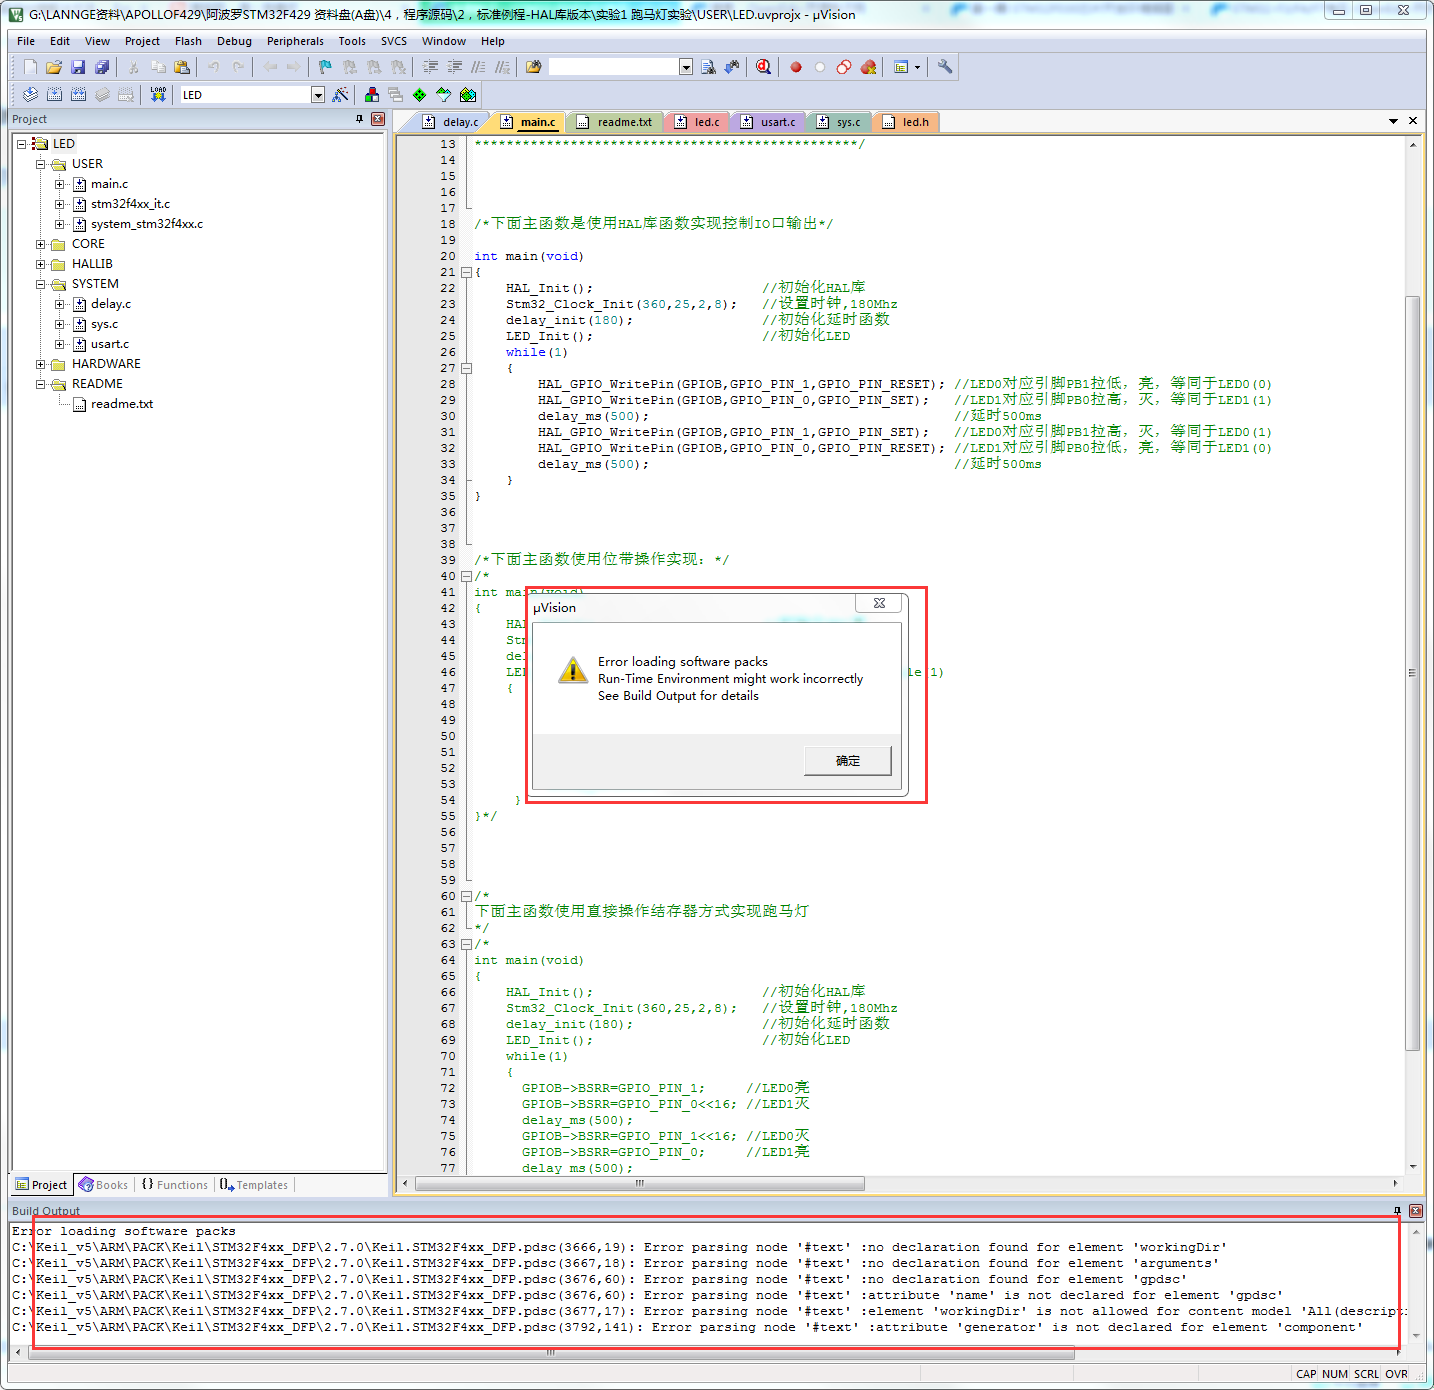Viewport: 1434px width, 1390px height.
Task: Open the SVCS menu
Action: (394, 41)
